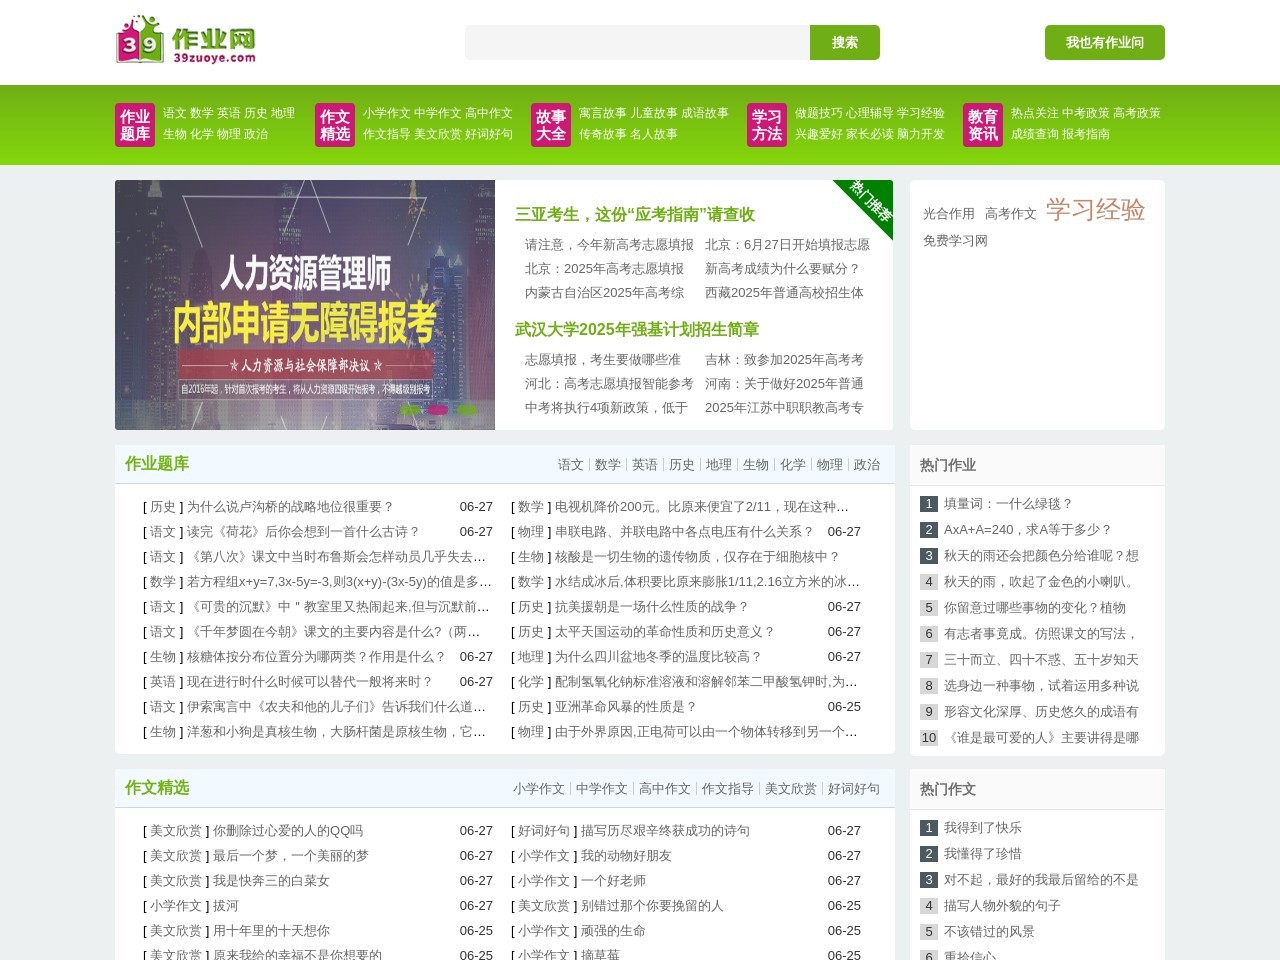Viewport: 1280px width, 960px height.
Task: Open the 武汉大学2025年强基计划招生简章 headline
Action: (635, 329)
